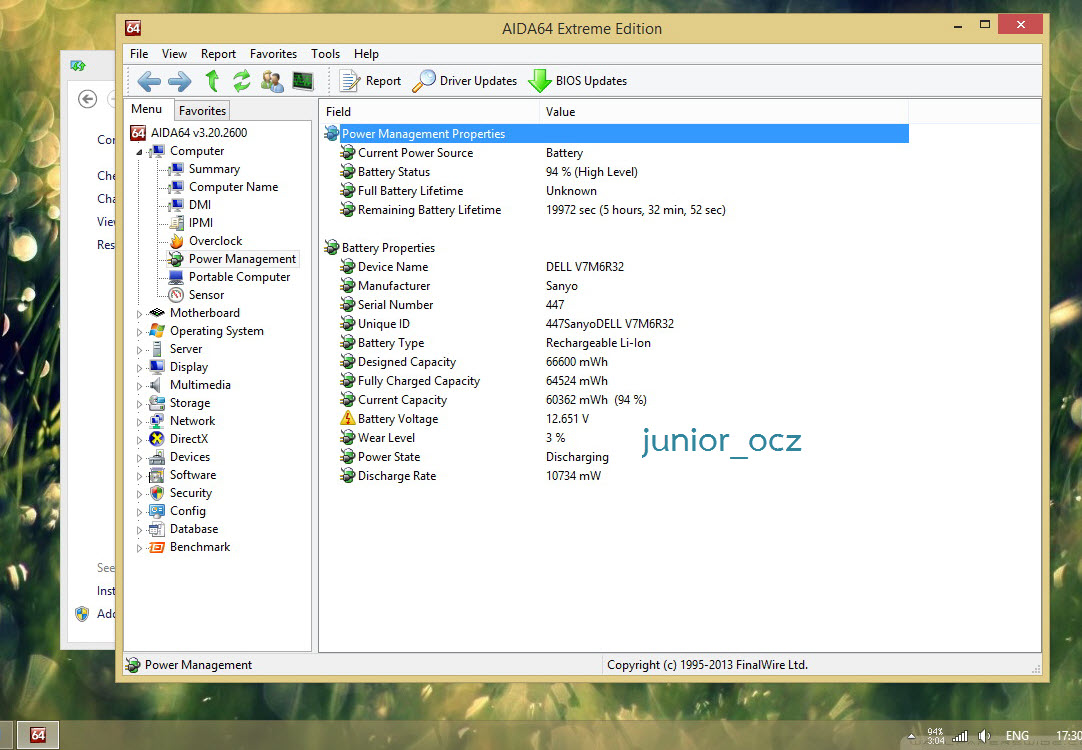Open the Tools menu
1082x750 pixels.
[x=325, y=54]
